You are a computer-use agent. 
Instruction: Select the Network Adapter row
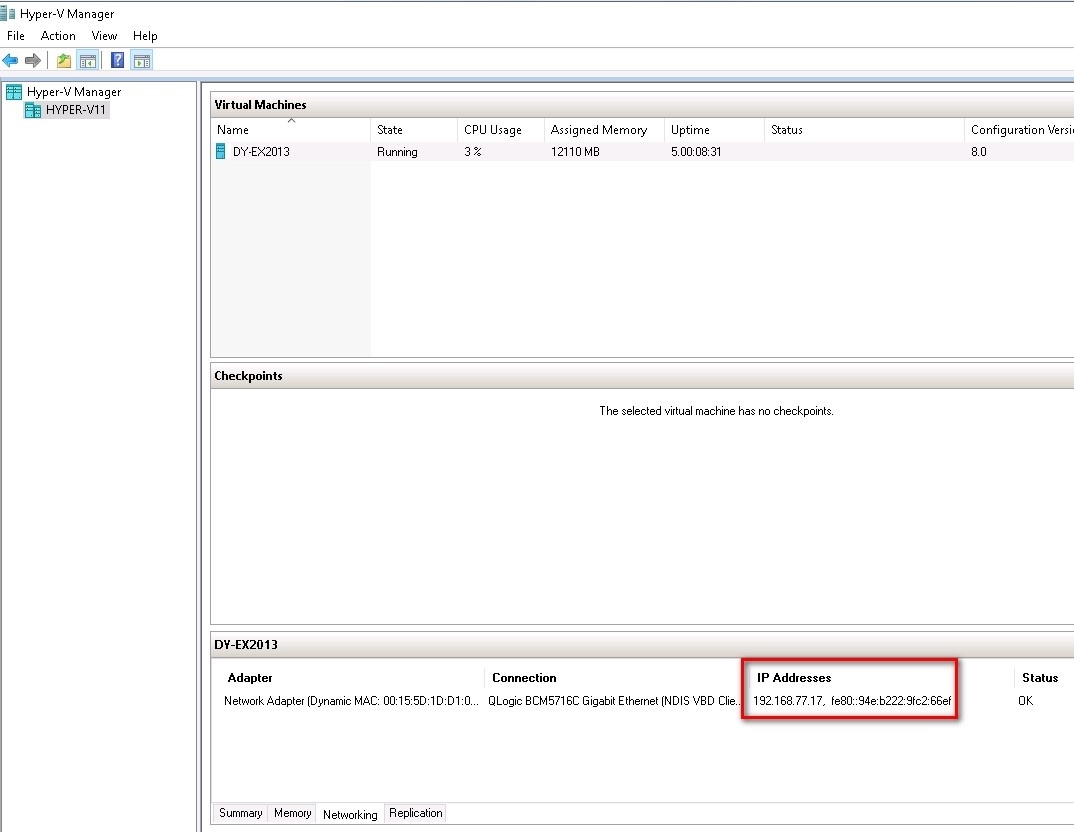(350, 701)
